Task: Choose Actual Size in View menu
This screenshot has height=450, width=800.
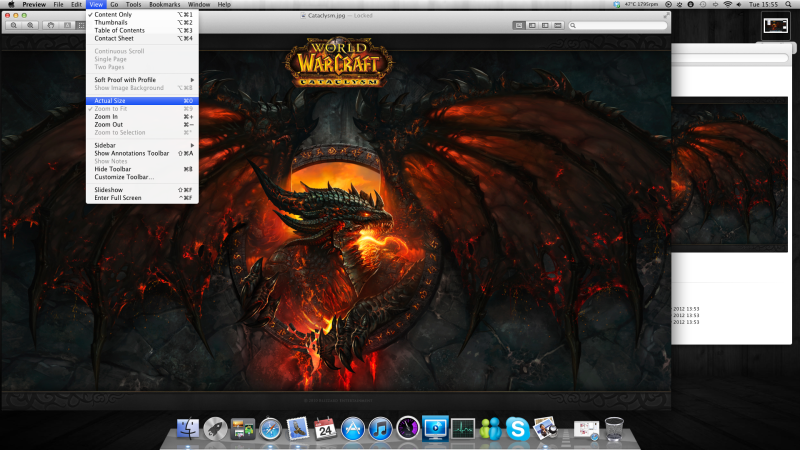Action: tap(142, 101)
